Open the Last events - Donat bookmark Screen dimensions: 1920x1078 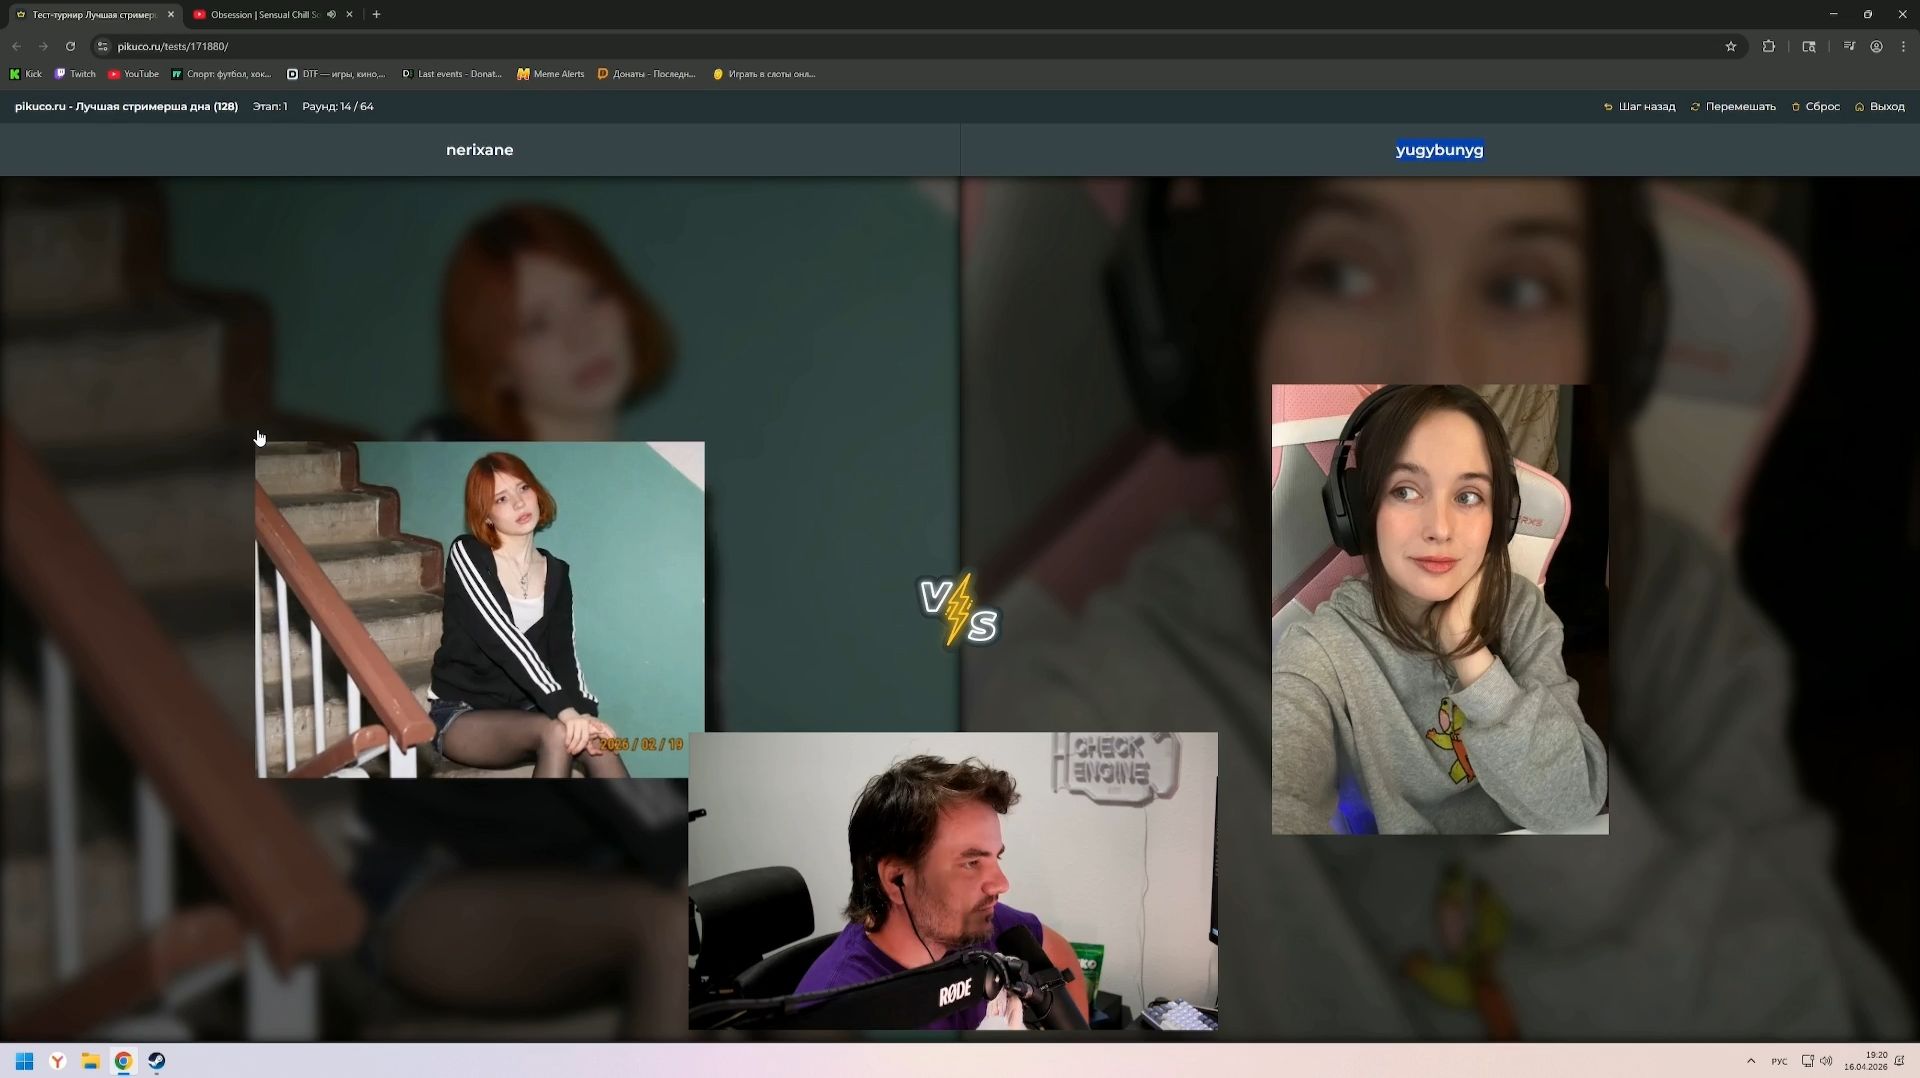tap(452, 74)
